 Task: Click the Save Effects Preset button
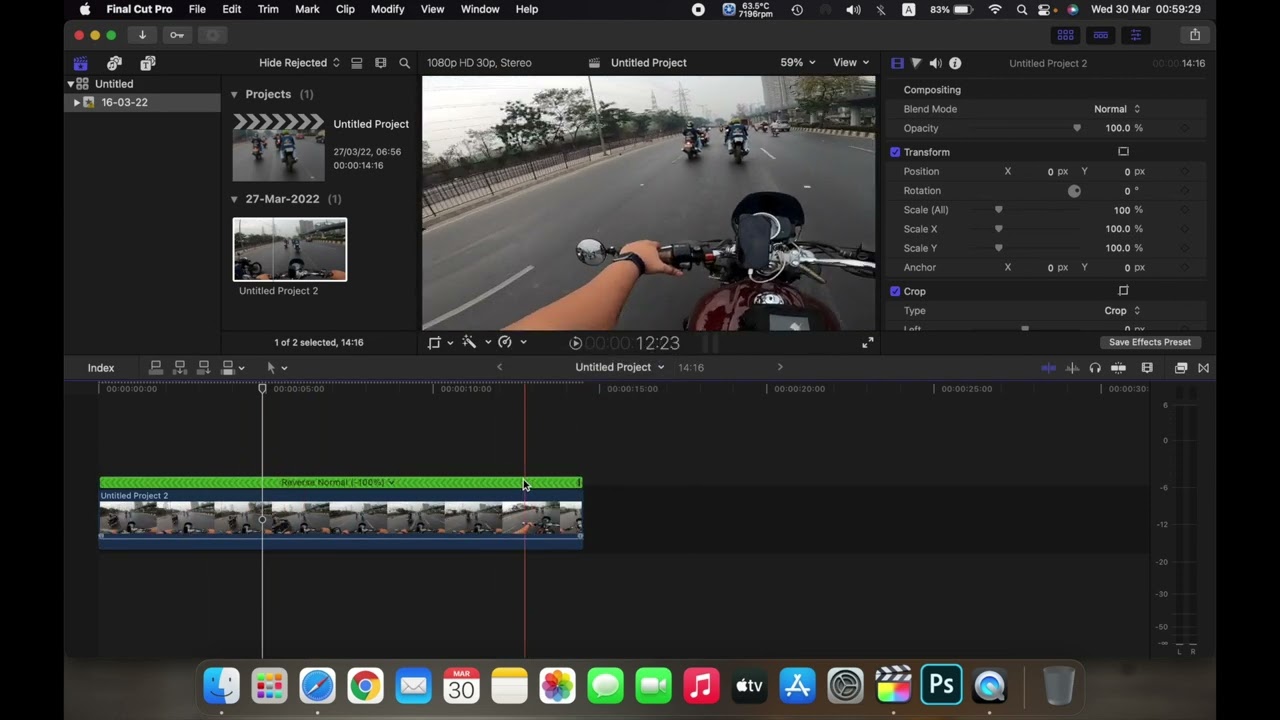click(x=1149, y=342)
